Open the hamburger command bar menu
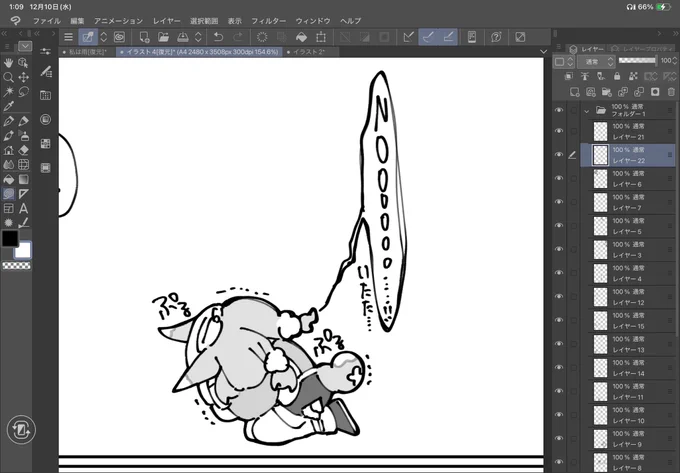This screenshot has height=473, width=680. coord(69,37)
